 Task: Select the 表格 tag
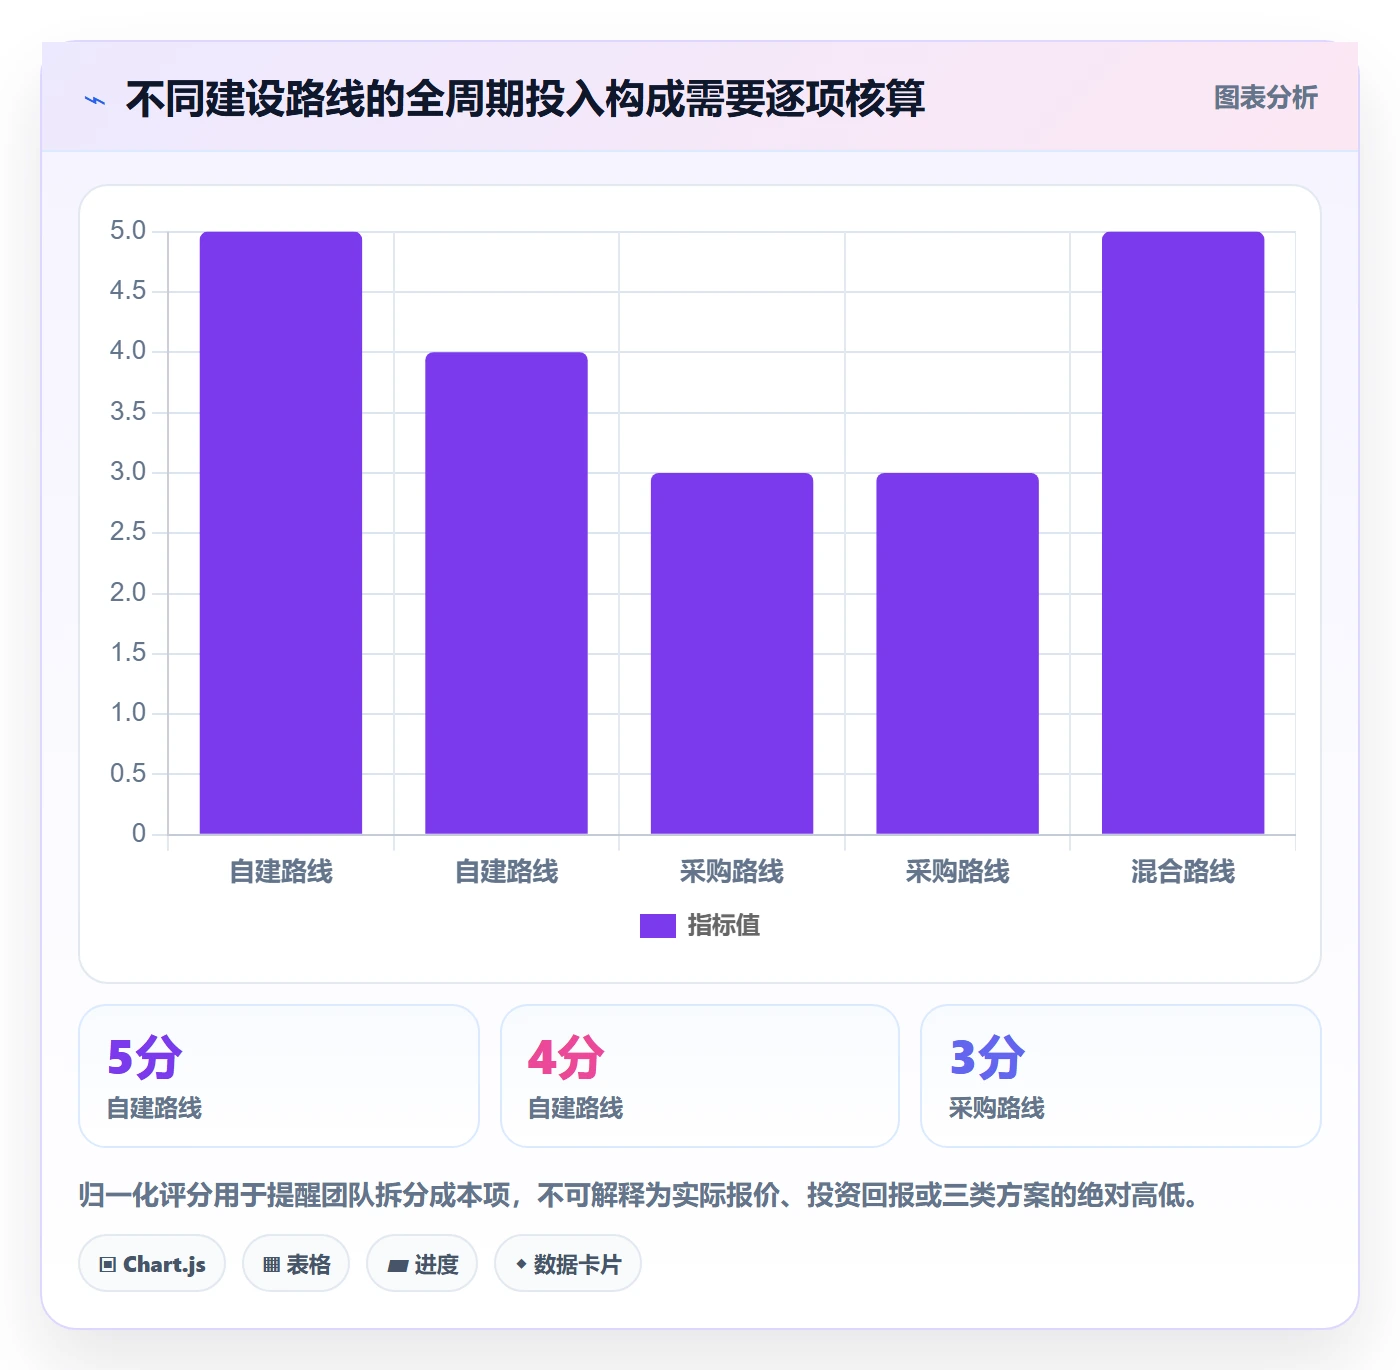coord(296,1264)
